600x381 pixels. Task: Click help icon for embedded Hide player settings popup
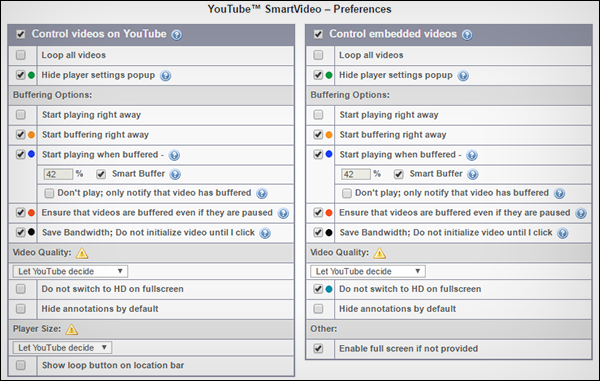tap(463, 76)
